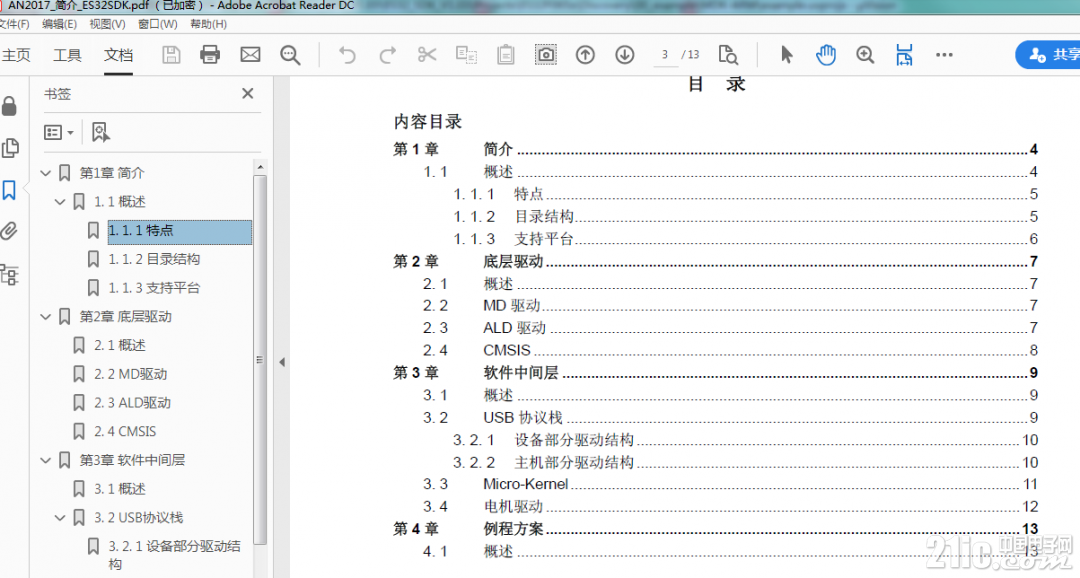Close the 书签 bookmarks panel
This screenshot has width=1080, height=578.
click(x=248, y=94)
